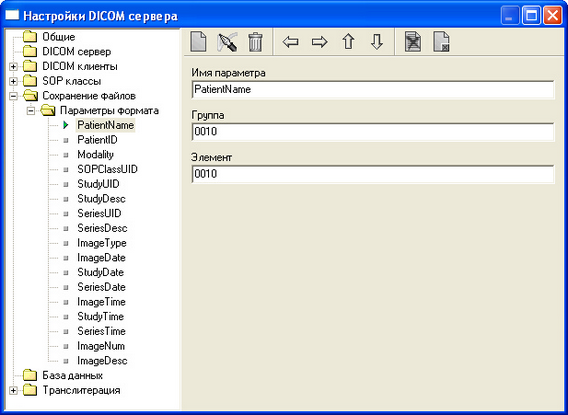Select SeriesDate in the tree

(101, 287)
